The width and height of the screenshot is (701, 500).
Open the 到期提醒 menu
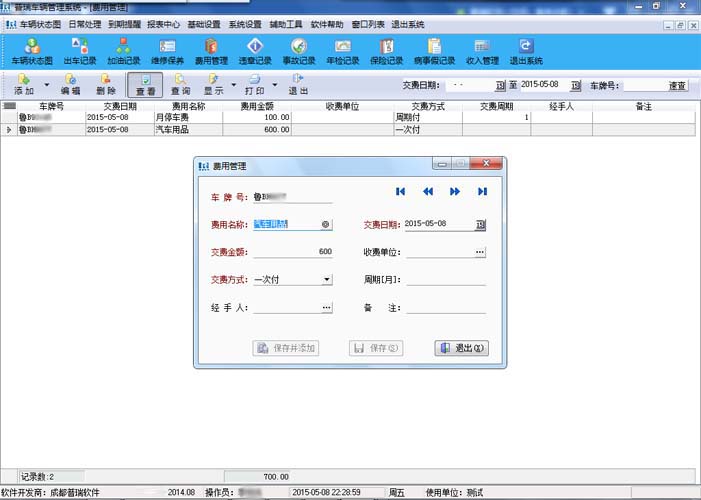coord(124,25)
